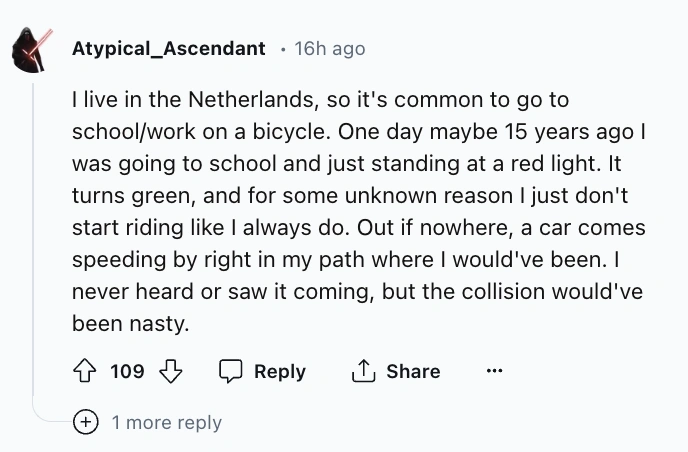Image resolution: width=688 pixels, height=452 pixels.
Task: Downvote the bicycle story comment
Action: tap(171, 371)
